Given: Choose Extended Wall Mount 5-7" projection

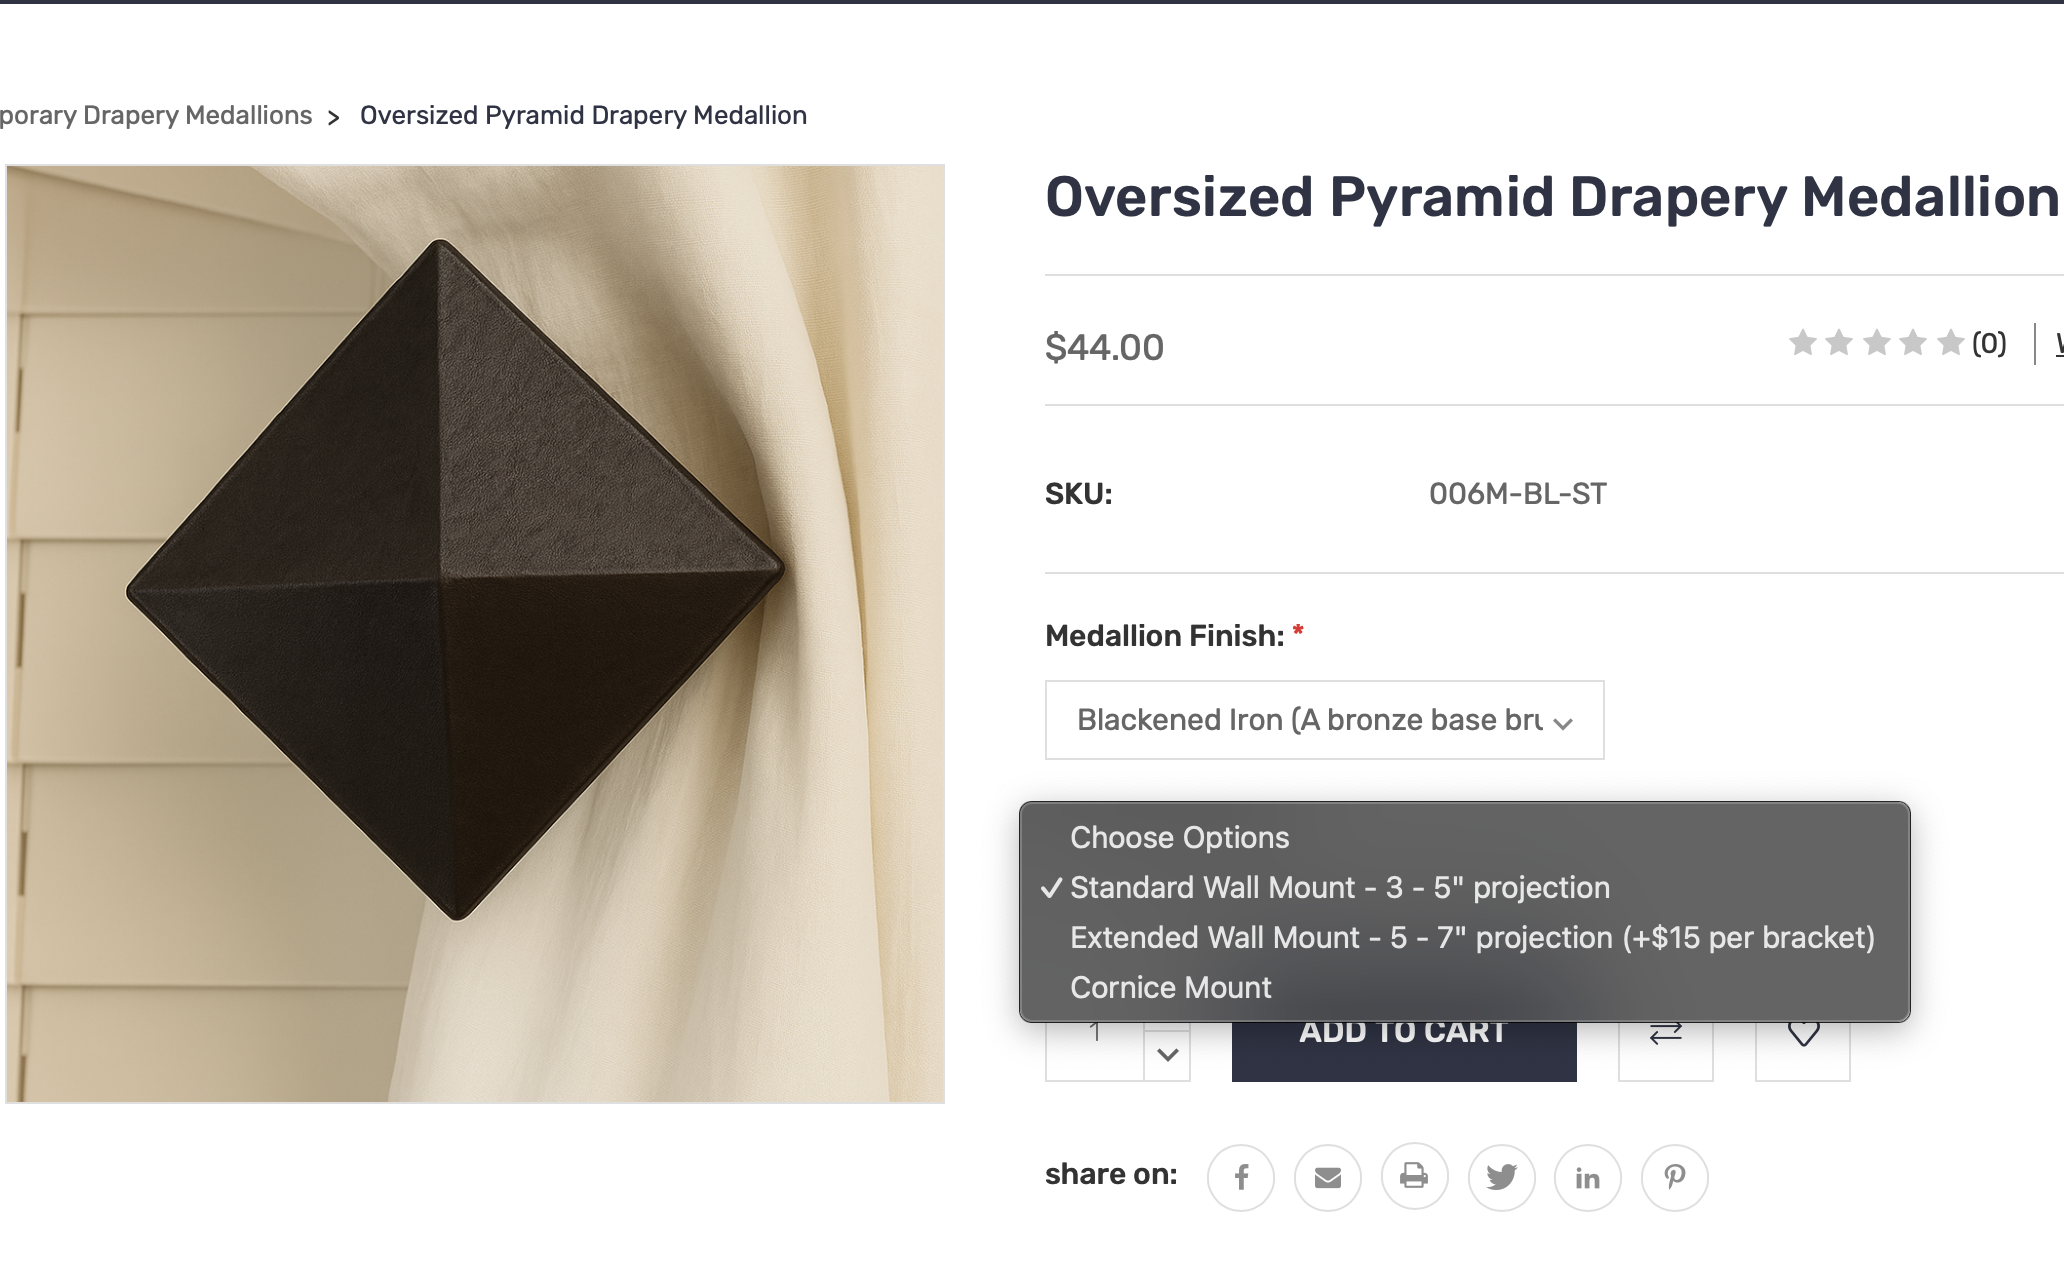Looking at the screenshot, I should click(1471, 938).
